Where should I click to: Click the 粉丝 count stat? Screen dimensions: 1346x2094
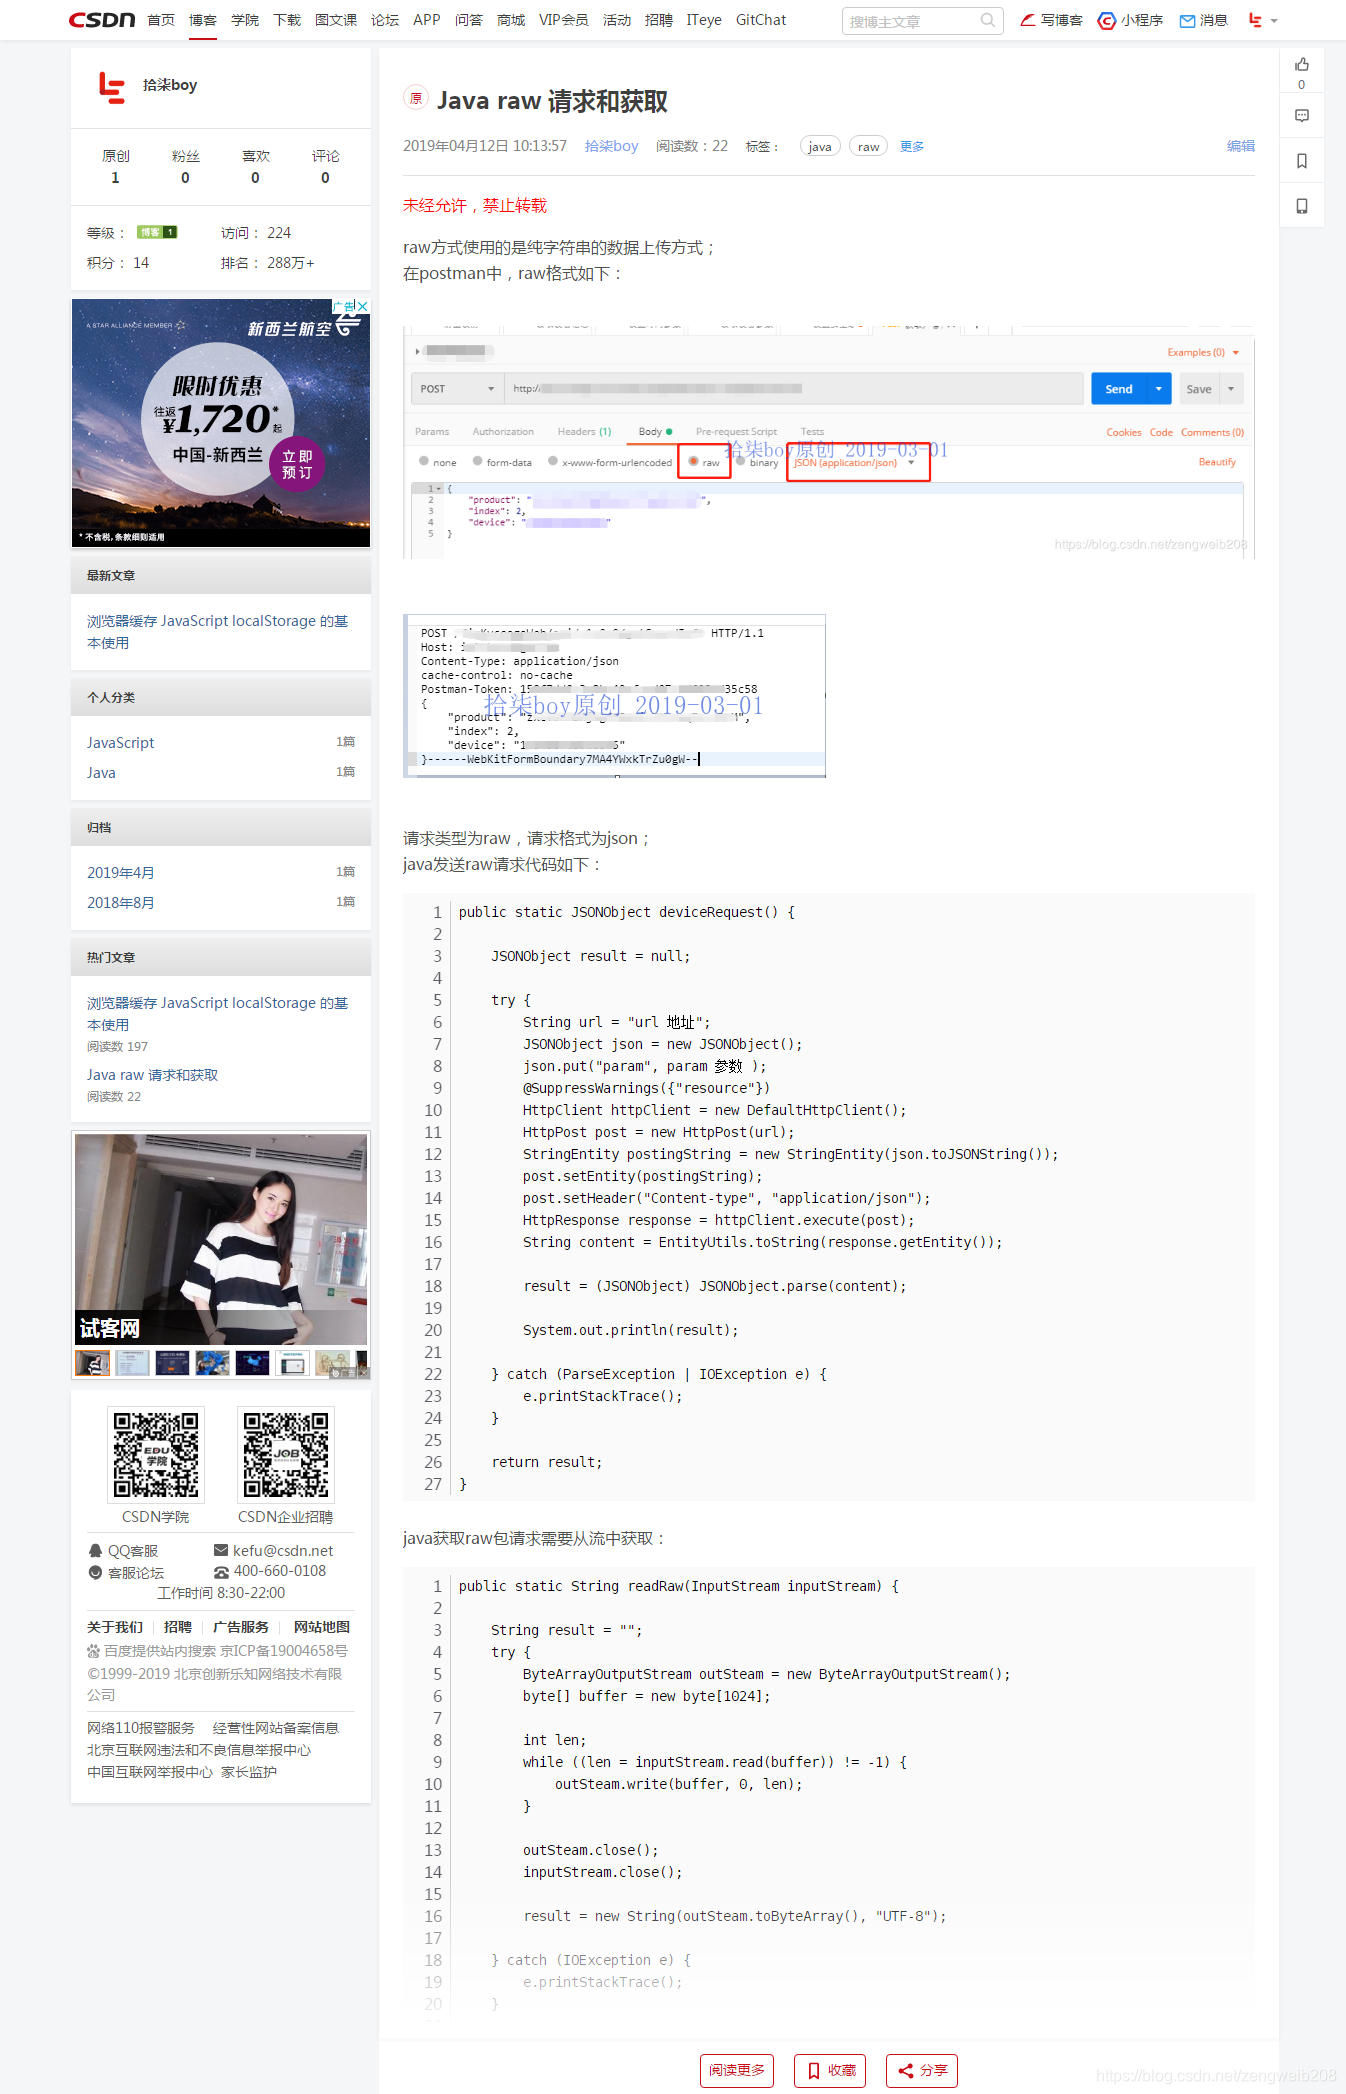coord(185,167)
